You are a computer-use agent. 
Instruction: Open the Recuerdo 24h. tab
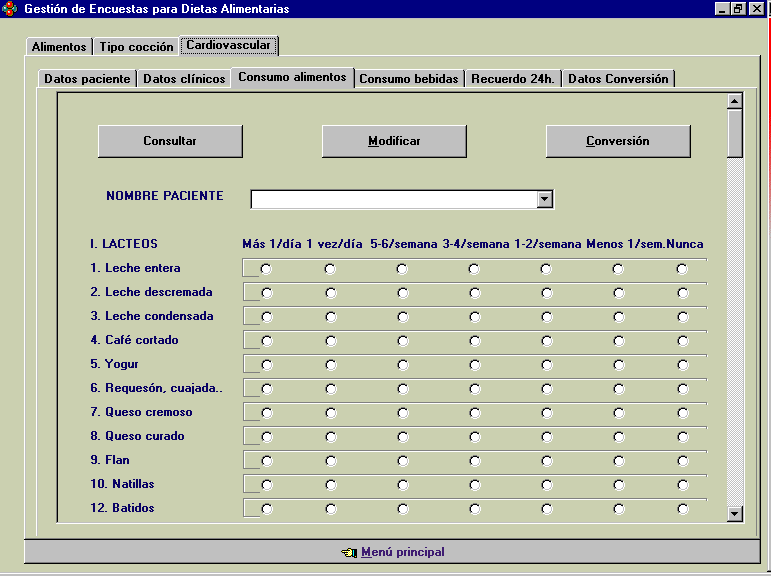[x=513, y=79]
